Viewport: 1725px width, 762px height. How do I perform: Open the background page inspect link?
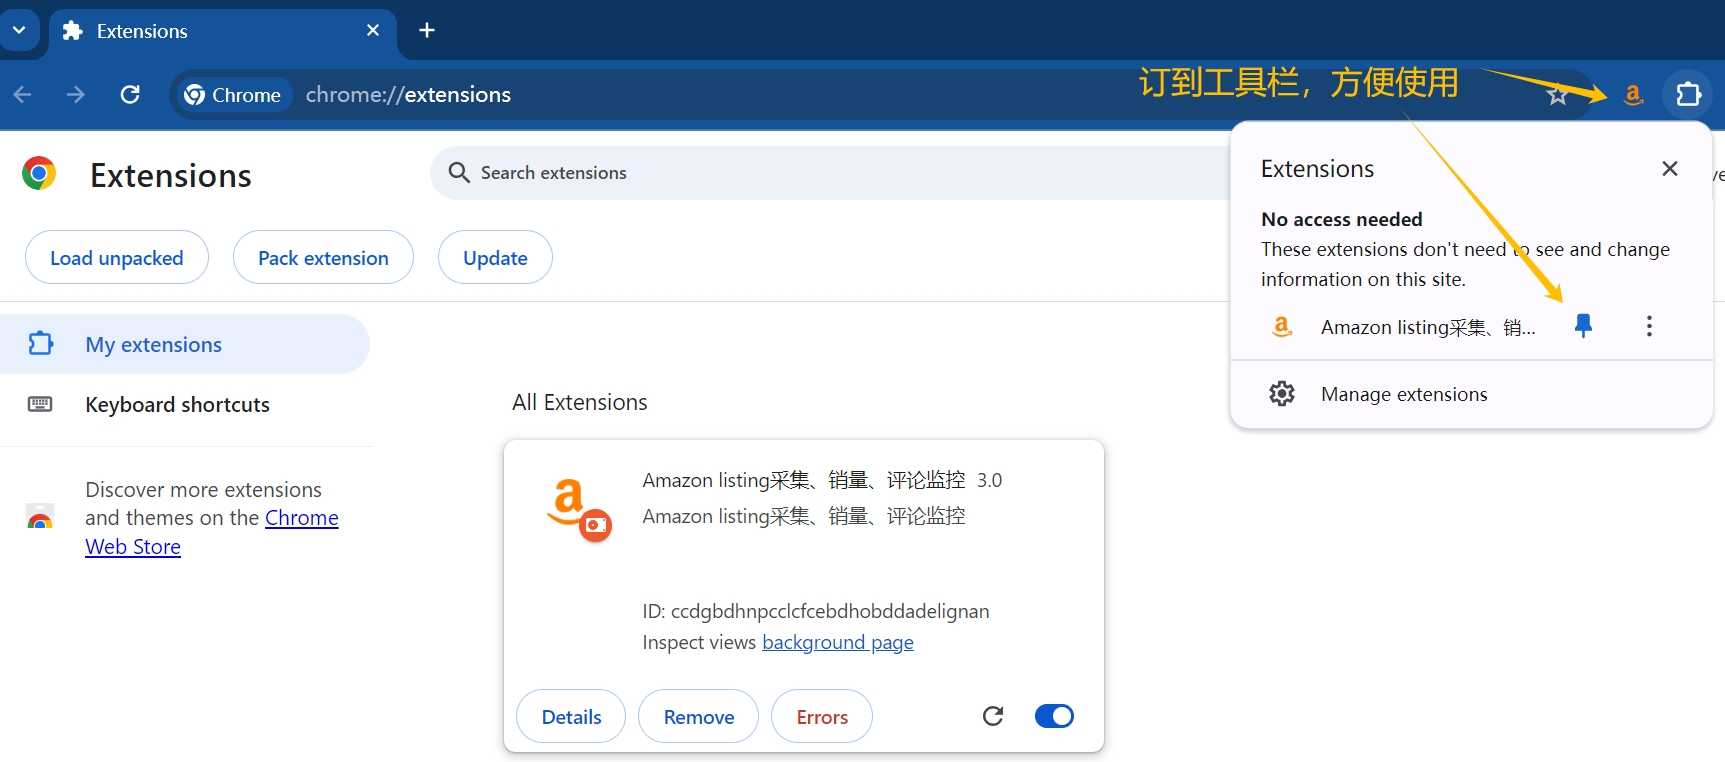(x=838, y=642)
